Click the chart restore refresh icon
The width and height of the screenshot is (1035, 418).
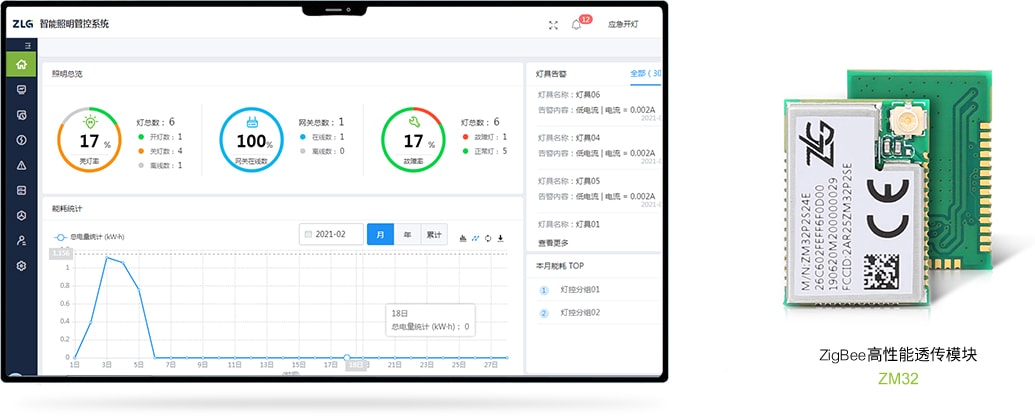488,238
